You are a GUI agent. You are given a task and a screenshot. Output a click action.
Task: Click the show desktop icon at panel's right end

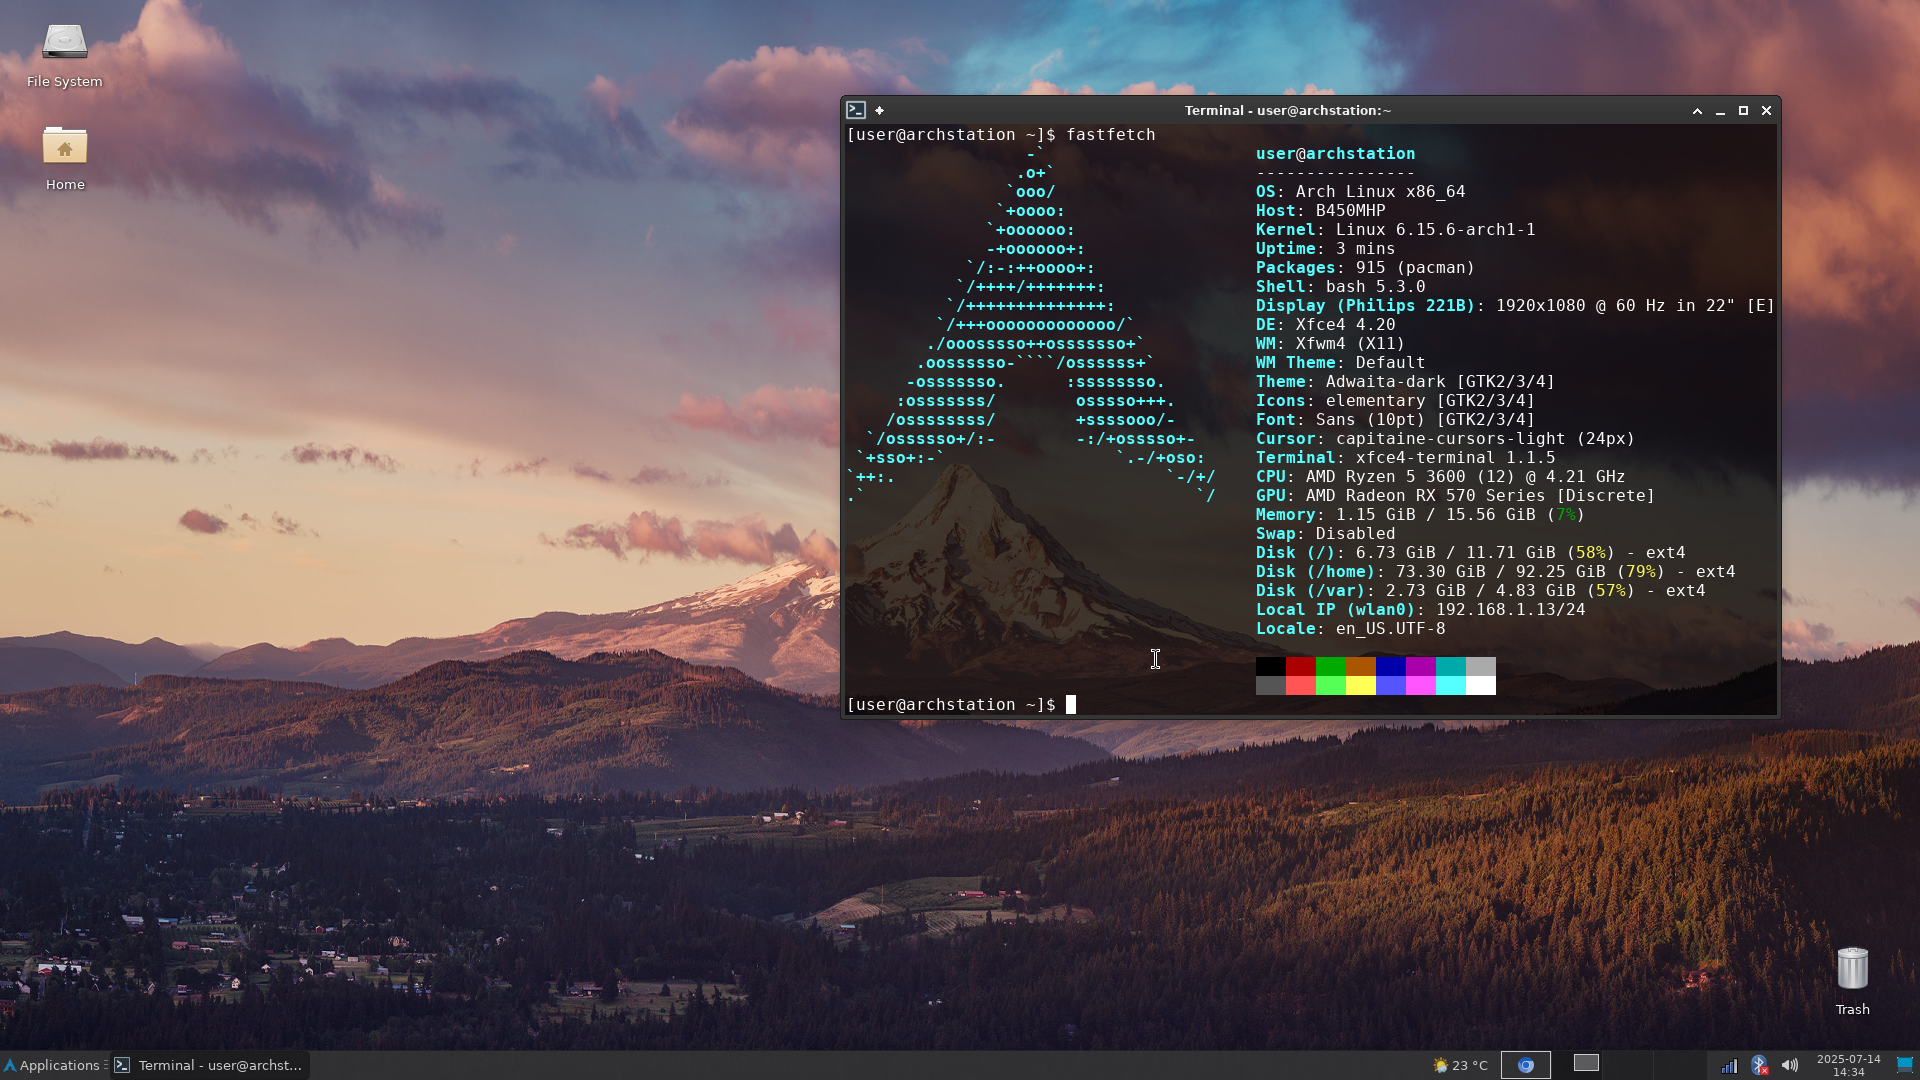point(1905,1065)
